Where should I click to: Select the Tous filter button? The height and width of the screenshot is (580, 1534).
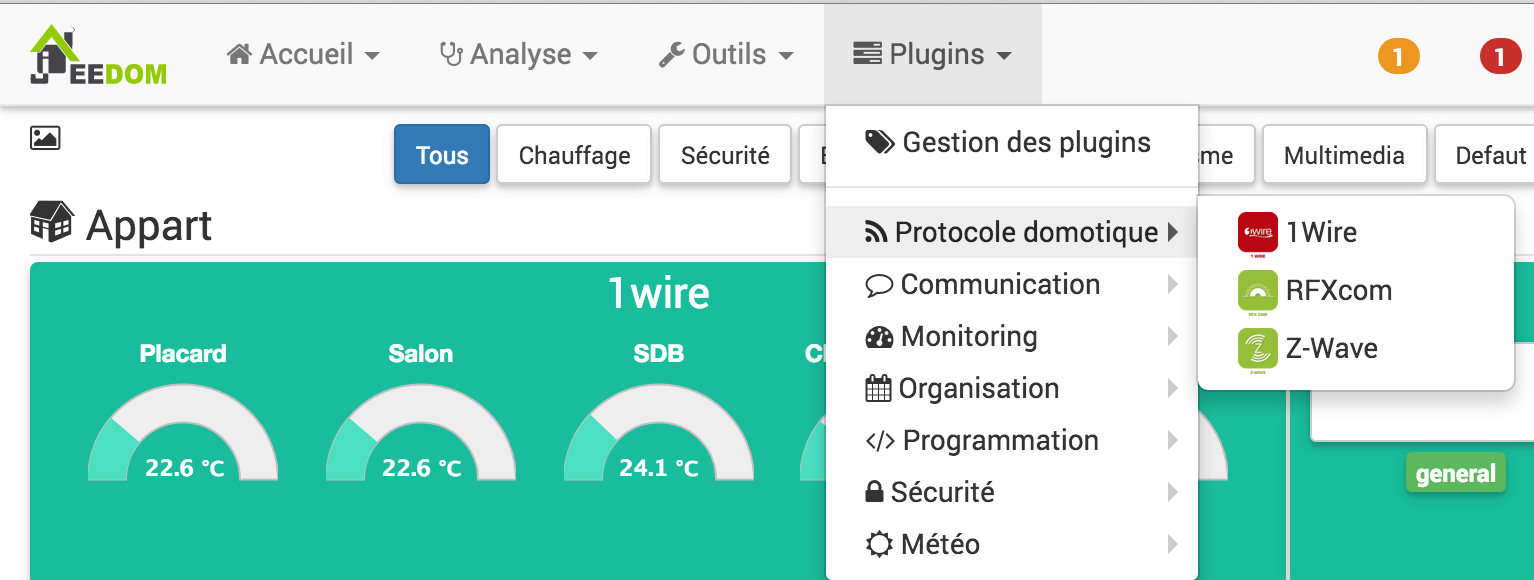[442, 154]
